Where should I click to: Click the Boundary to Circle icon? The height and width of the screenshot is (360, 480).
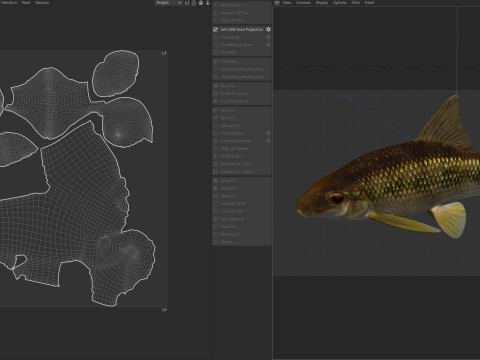tap(215, 164)
